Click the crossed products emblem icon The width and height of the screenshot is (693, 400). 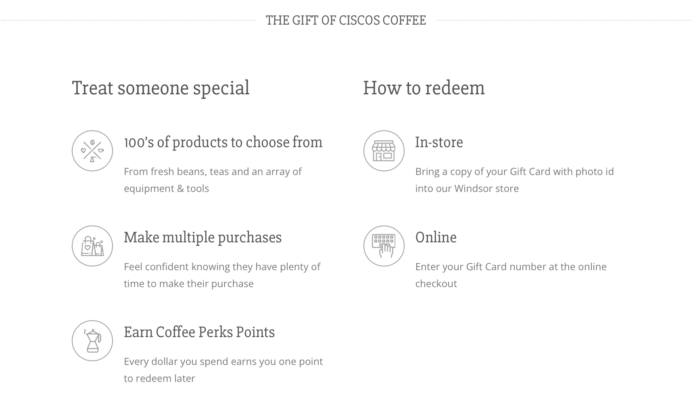pyautogui.click(x=92, y=151)
